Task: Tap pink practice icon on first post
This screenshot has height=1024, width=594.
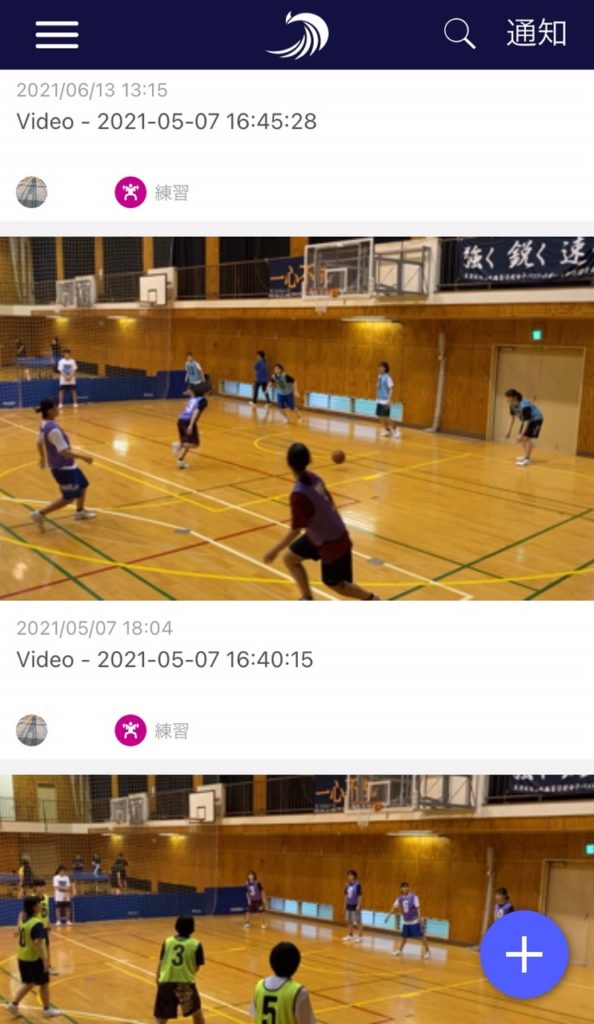Action: tap(131, 192)
